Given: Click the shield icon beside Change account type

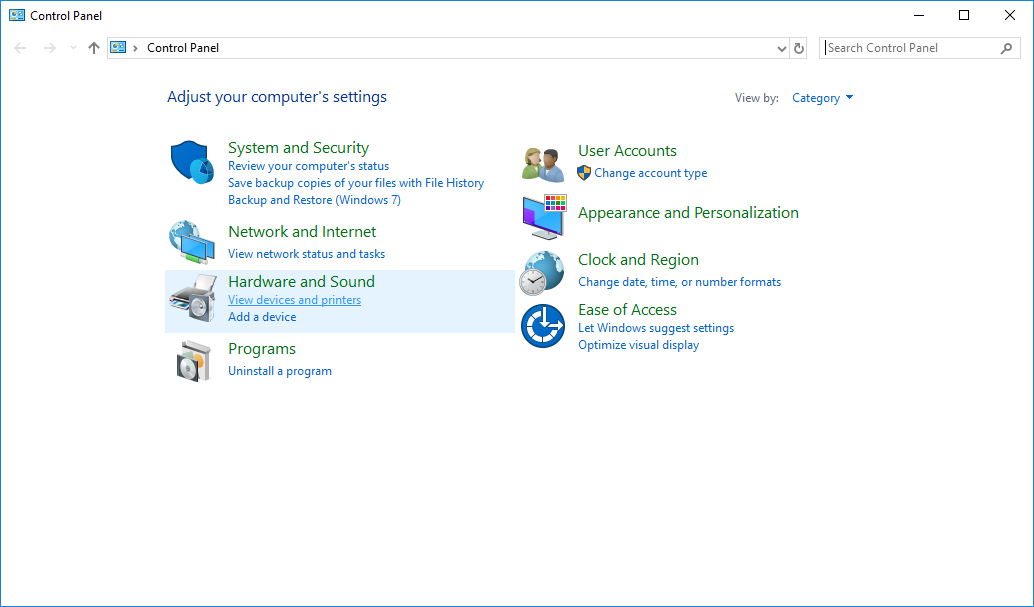Looking at the screenshot, I should 584,173.
